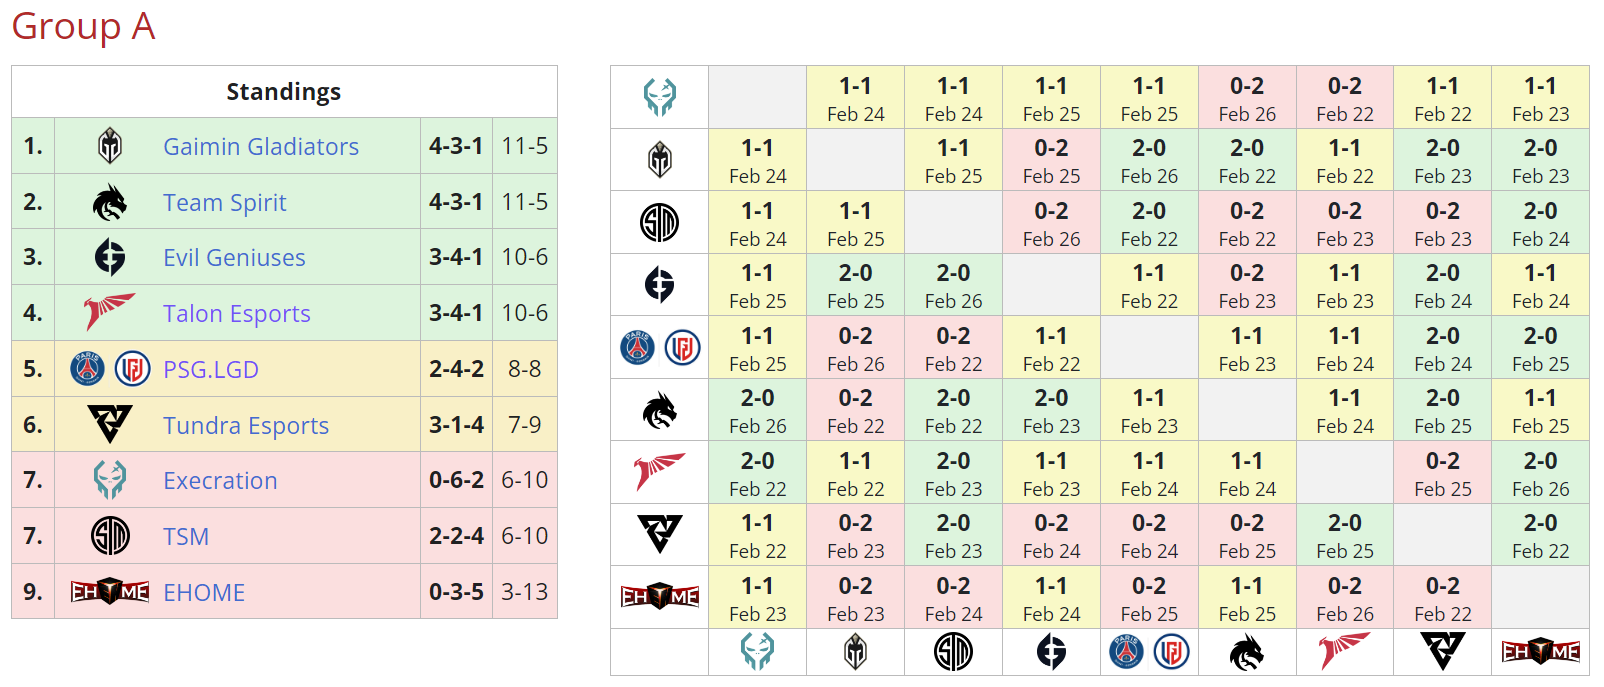Screen dimensions: 1604x687
Task: Click the Evil Geniuses logo in standings
Action: tap(110, 257)
